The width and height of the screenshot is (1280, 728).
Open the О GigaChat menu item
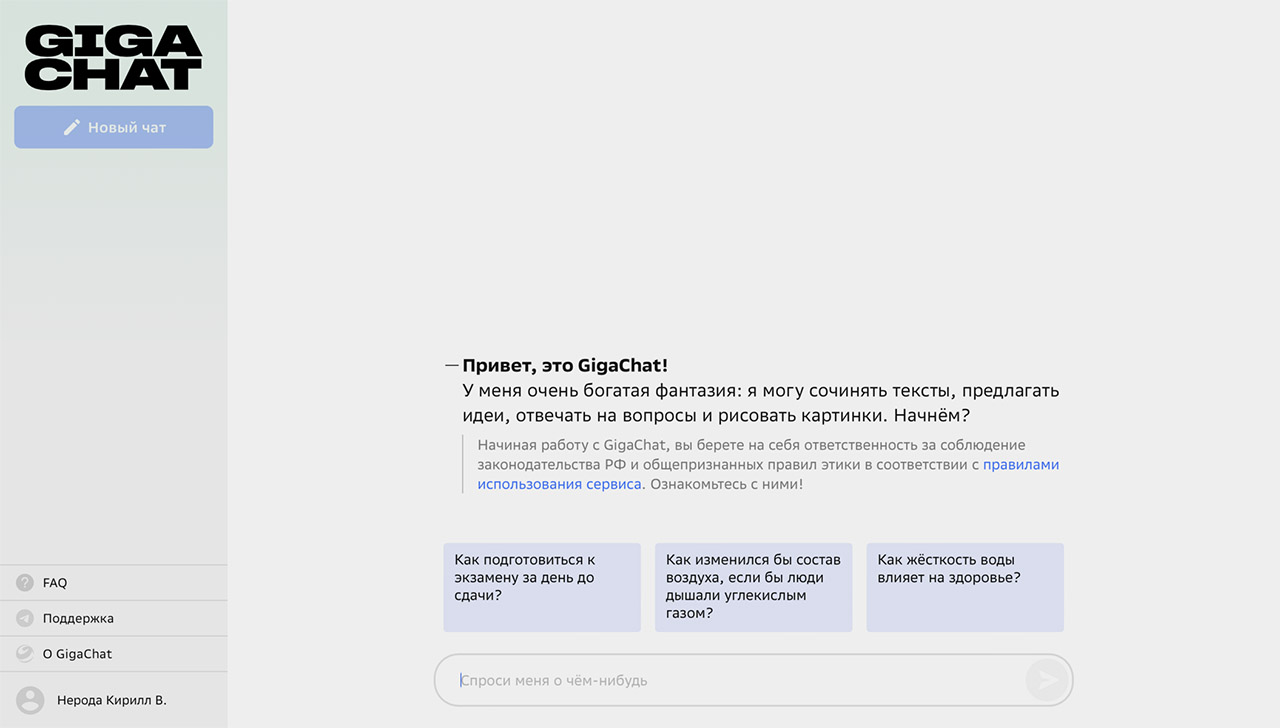click(114, 654)
